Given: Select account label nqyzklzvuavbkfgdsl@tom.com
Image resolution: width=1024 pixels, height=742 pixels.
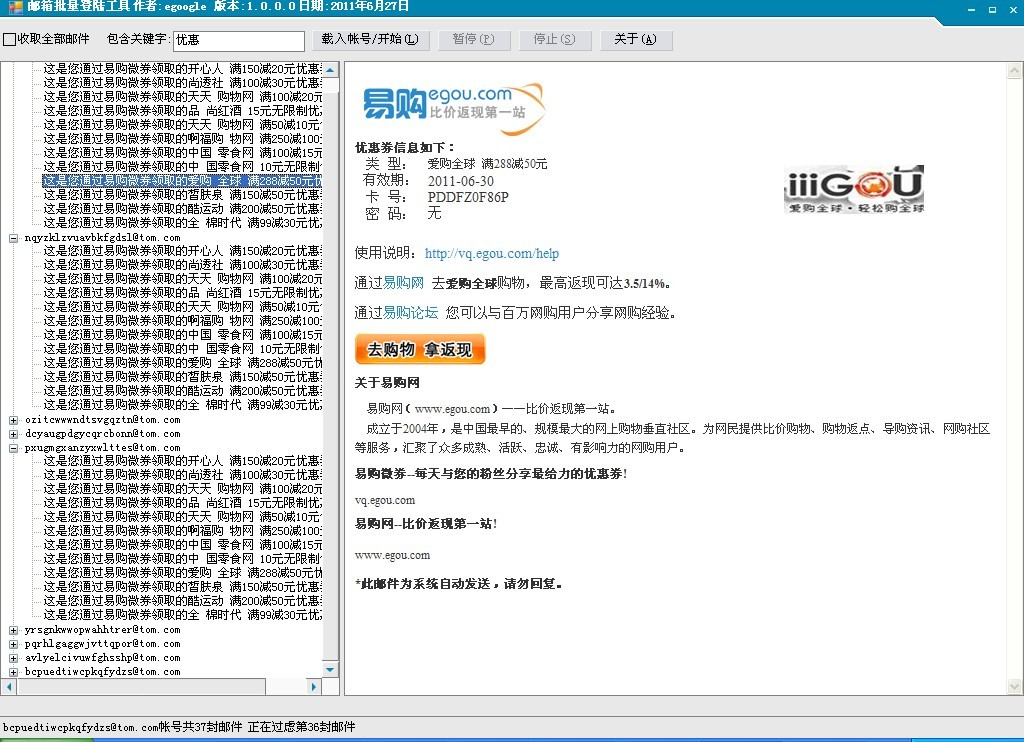Looking at the screenshot, I should 103,238.
